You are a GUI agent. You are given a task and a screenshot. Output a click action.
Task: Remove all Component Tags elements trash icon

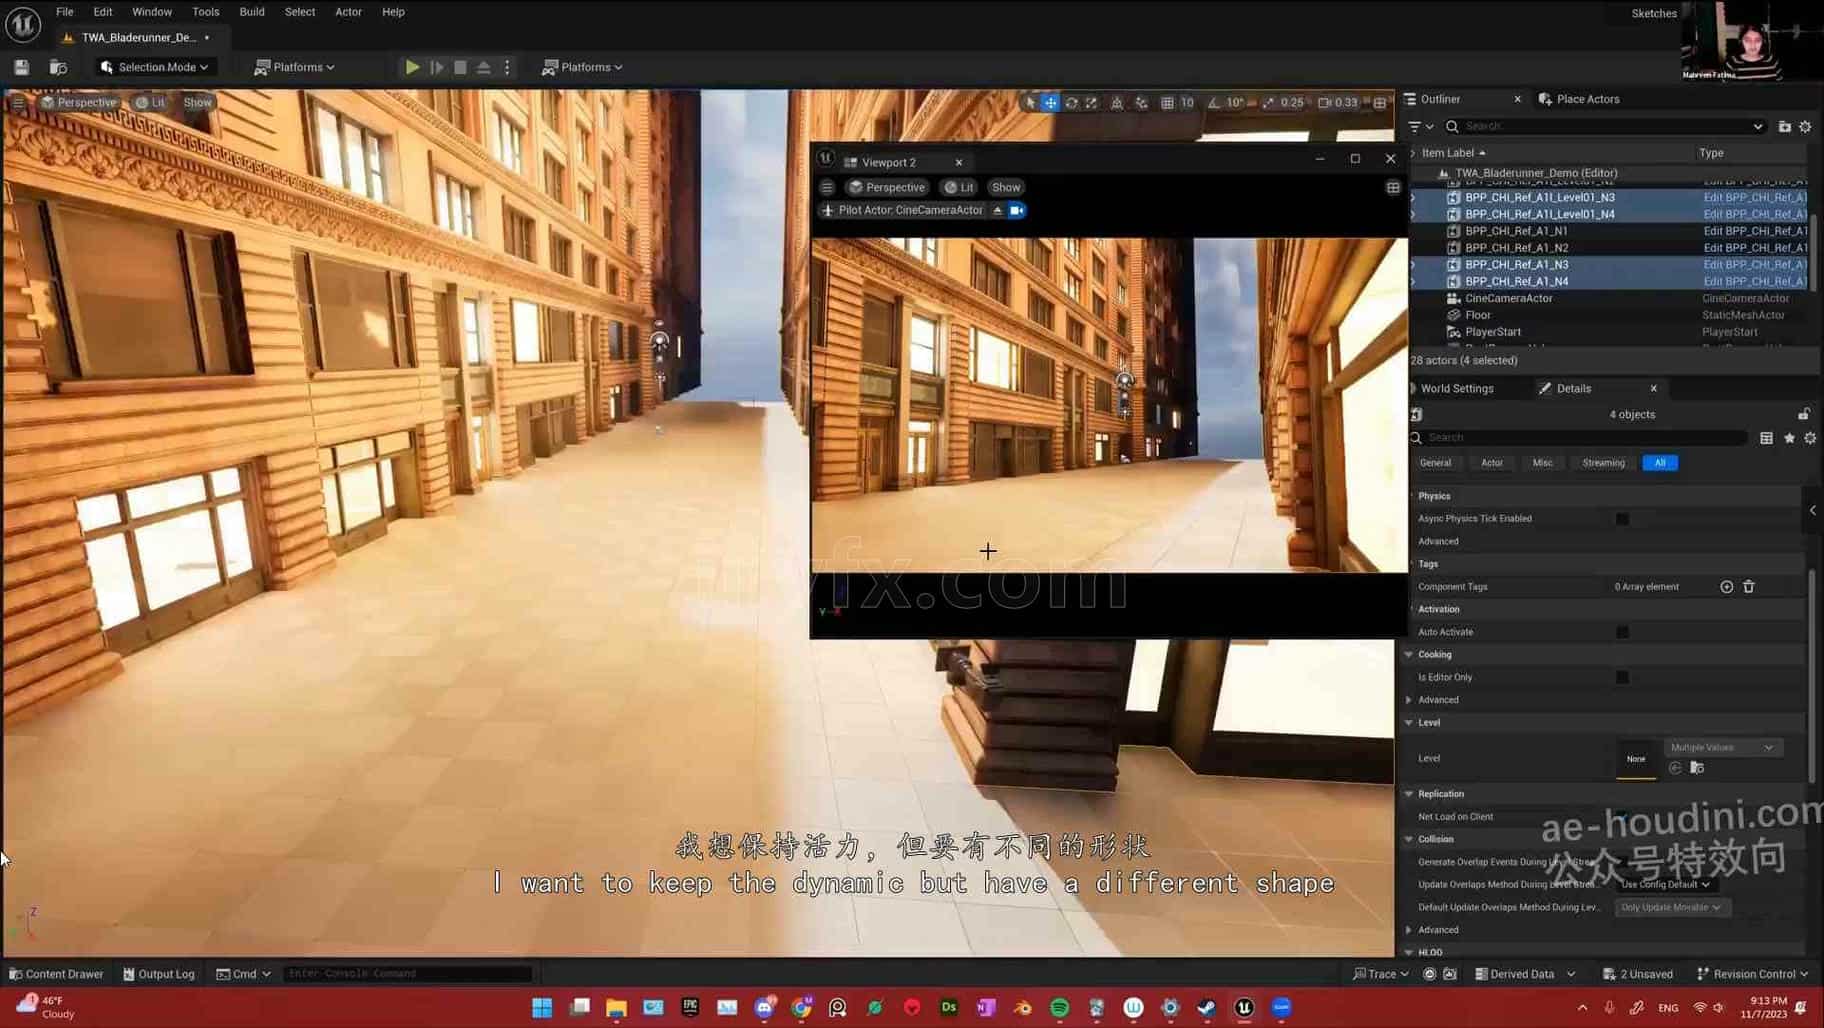[1749, 587]
